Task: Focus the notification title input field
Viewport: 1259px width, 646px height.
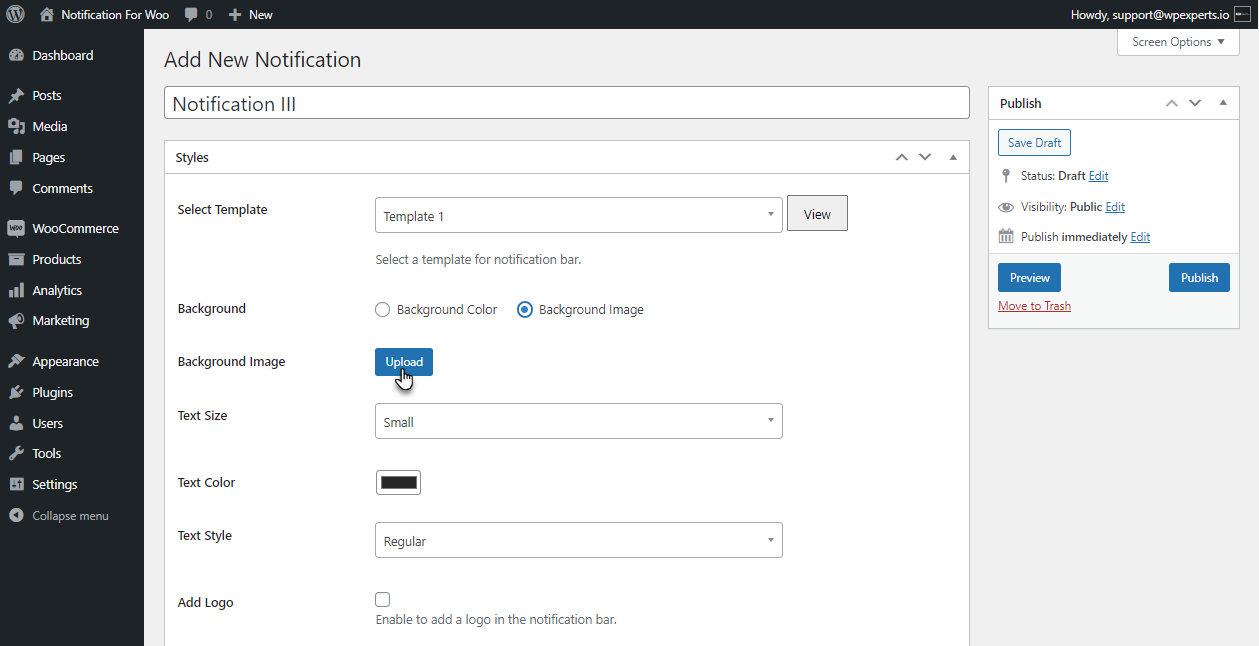Action: 567,103
